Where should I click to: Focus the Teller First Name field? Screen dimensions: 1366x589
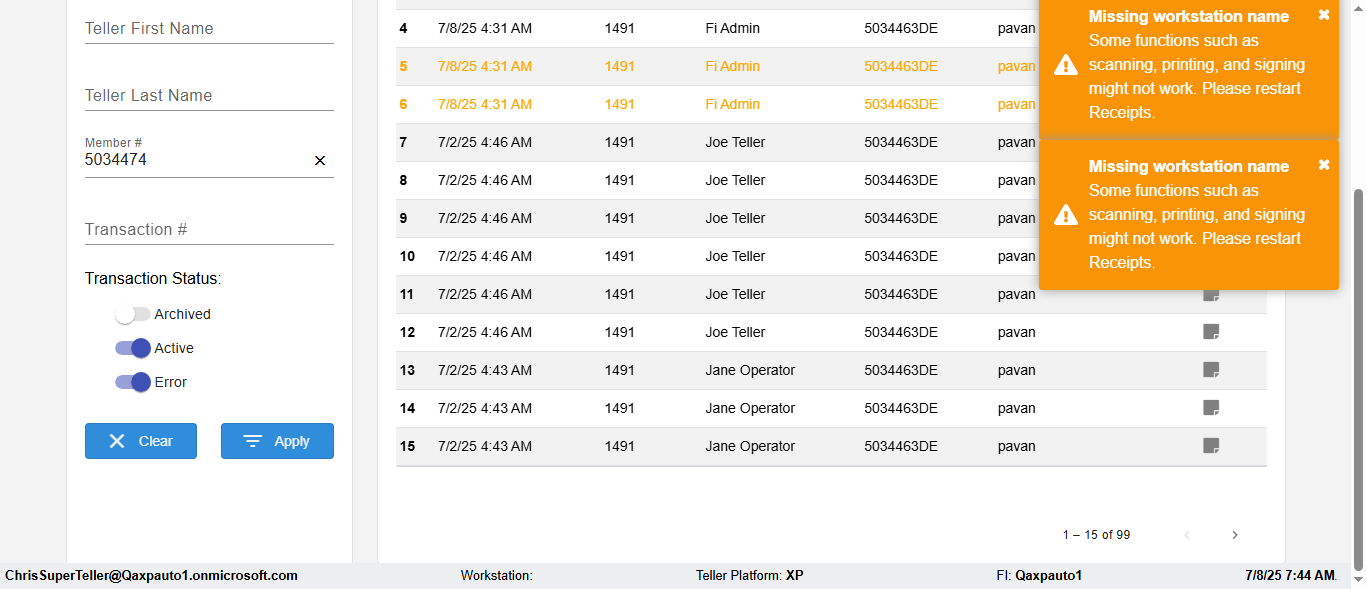pyautogui.click(x=209, y=29)
